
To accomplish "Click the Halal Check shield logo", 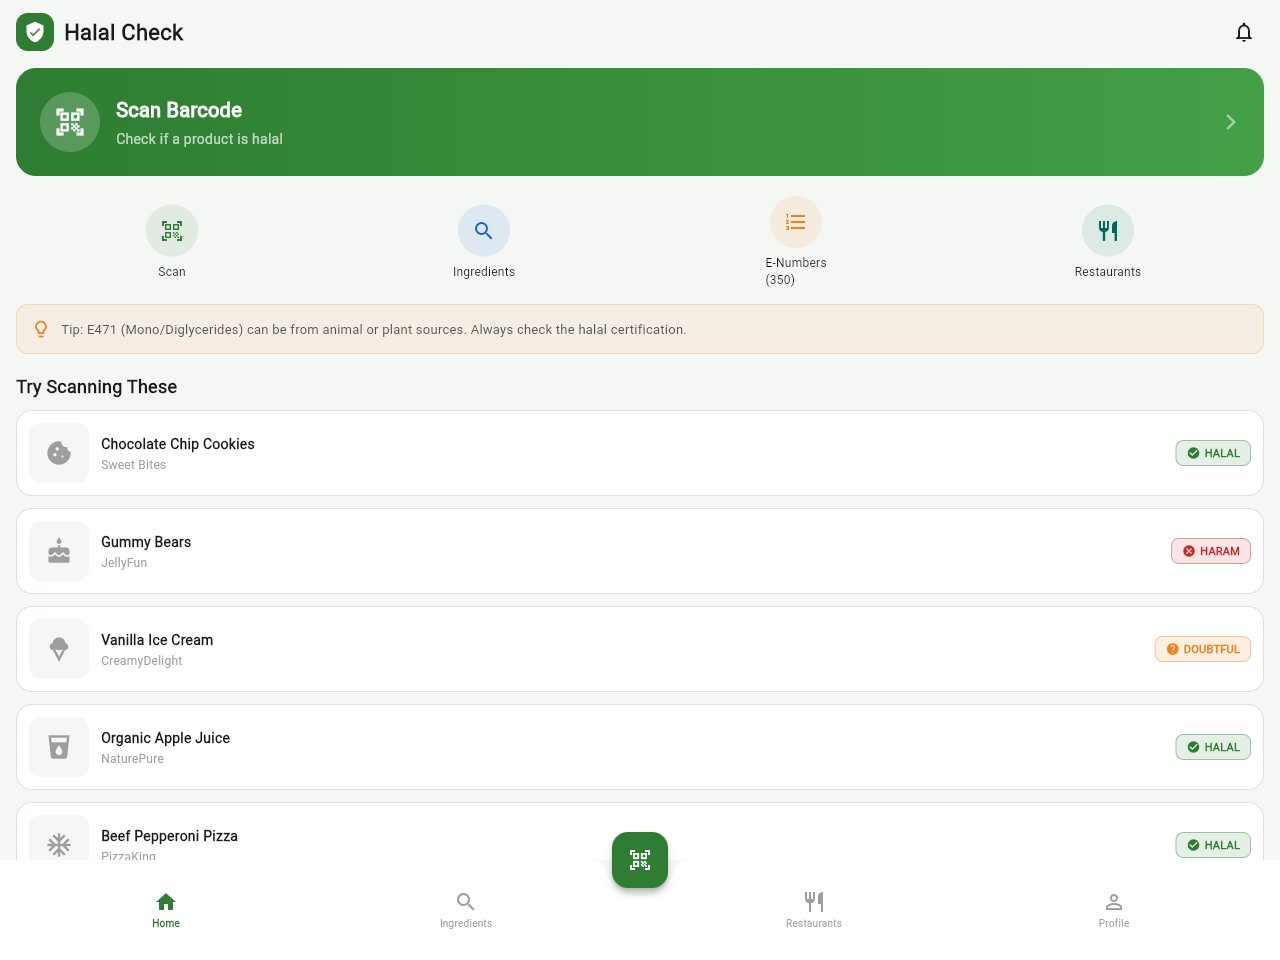I will click(x=35, y=32).
